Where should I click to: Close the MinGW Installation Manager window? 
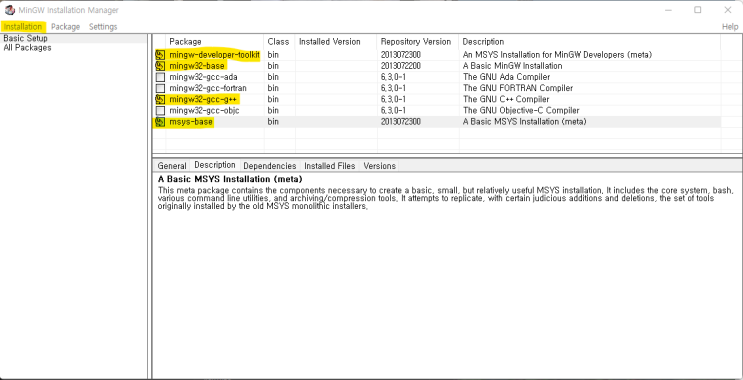pyautogui.click(x=728, y=10)
